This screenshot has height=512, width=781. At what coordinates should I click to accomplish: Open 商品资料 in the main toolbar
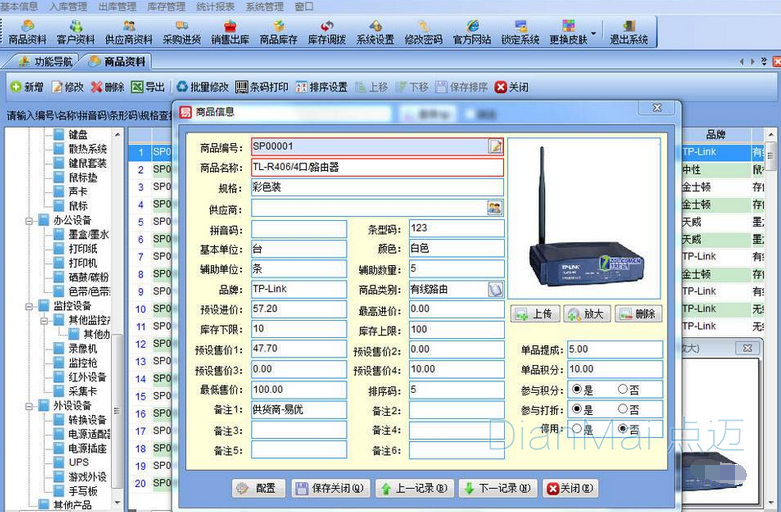[27, 32]
